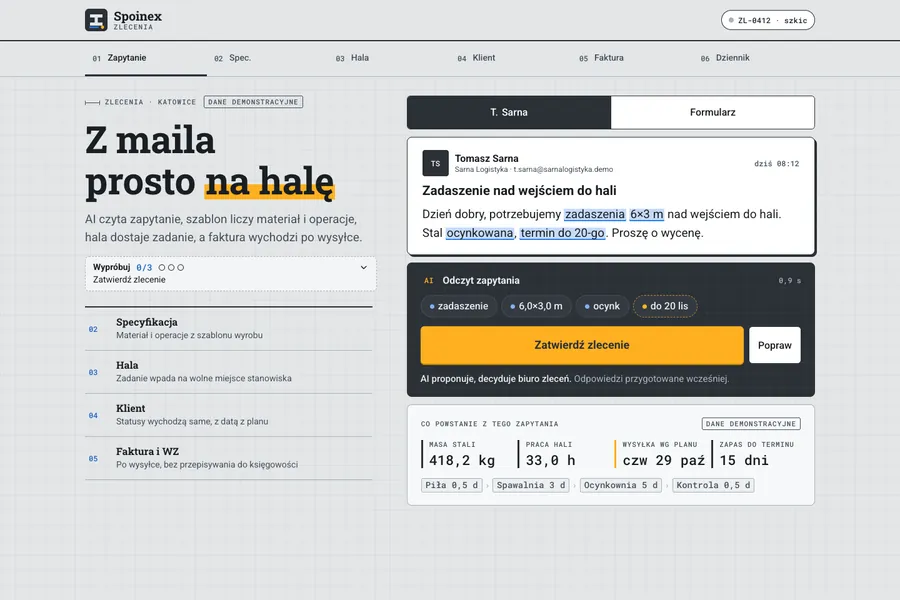The width and height of the screenshot is (900, 600).
Task: Click the TS sender avatar
Action: pyautogui.click(x=435, y=164)
